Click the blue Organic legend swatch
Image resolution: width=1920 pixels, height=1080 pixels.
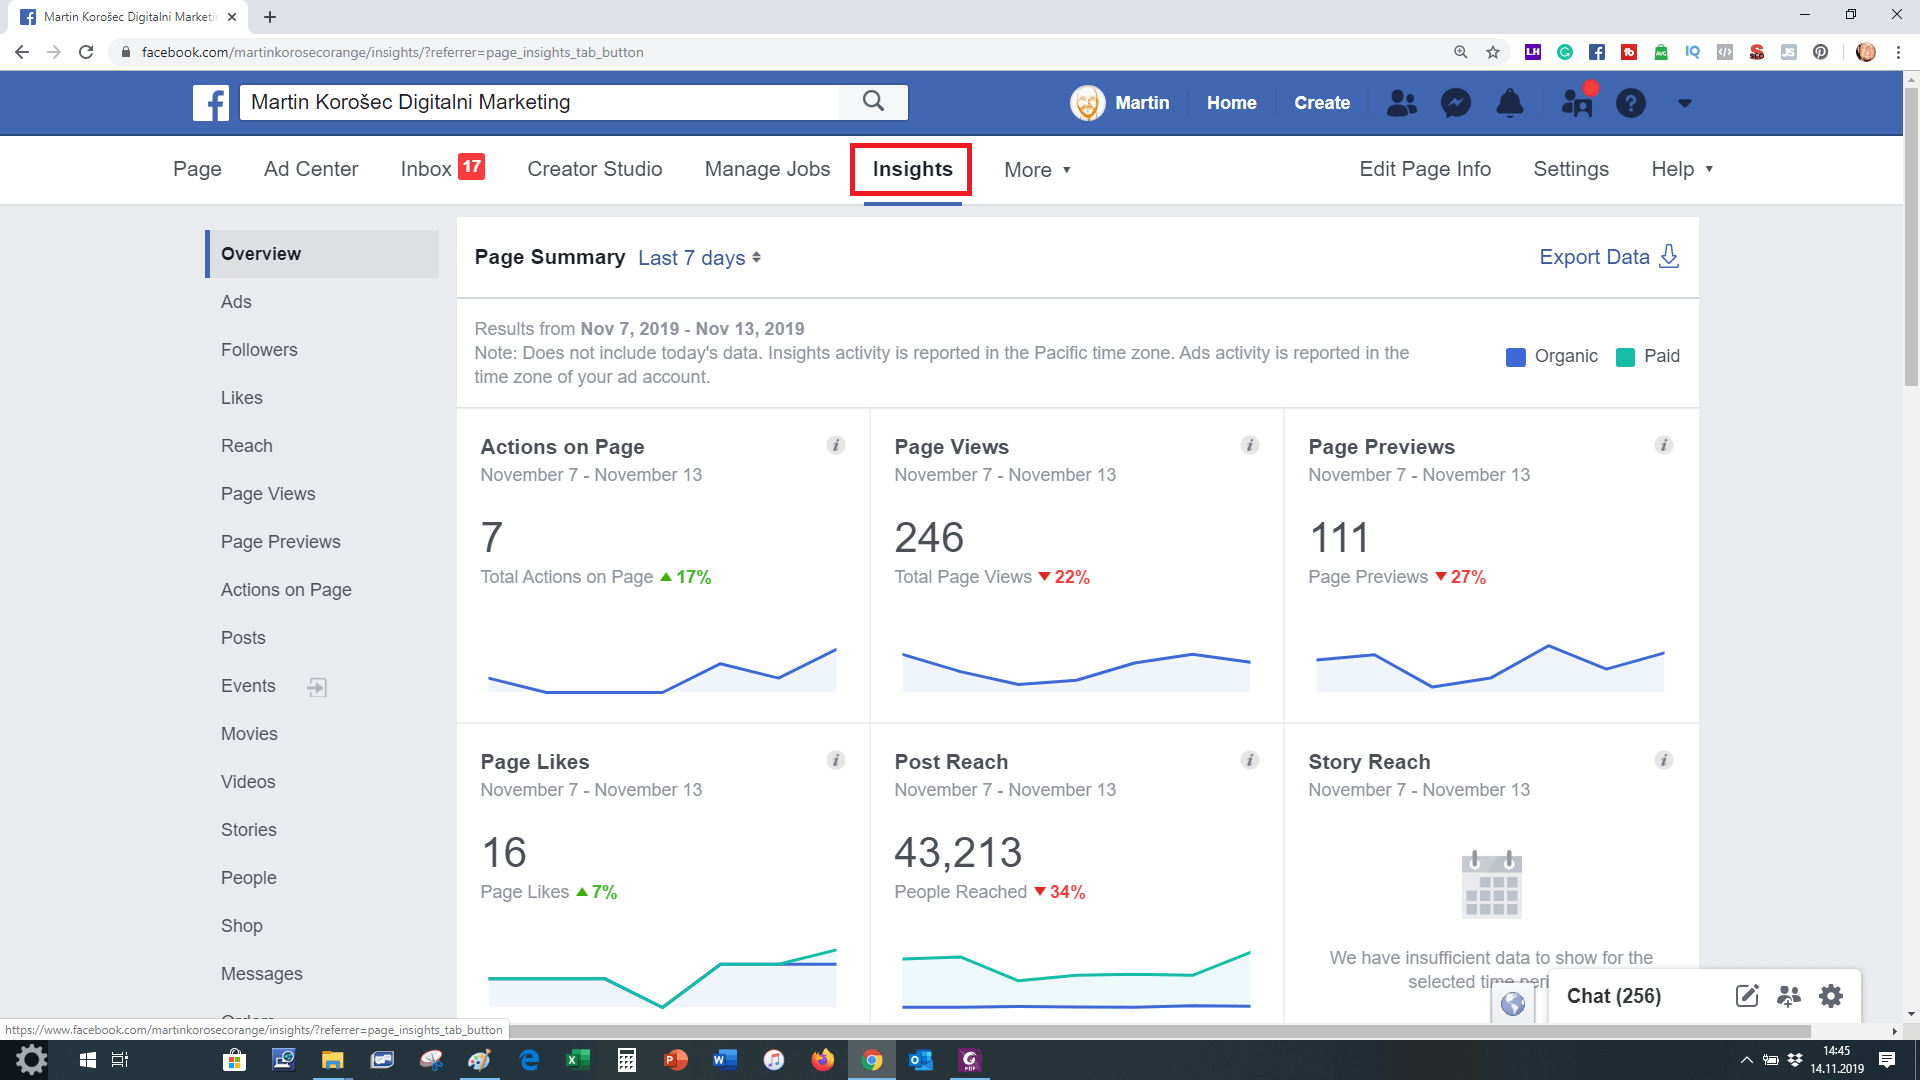coord(1515,357)
